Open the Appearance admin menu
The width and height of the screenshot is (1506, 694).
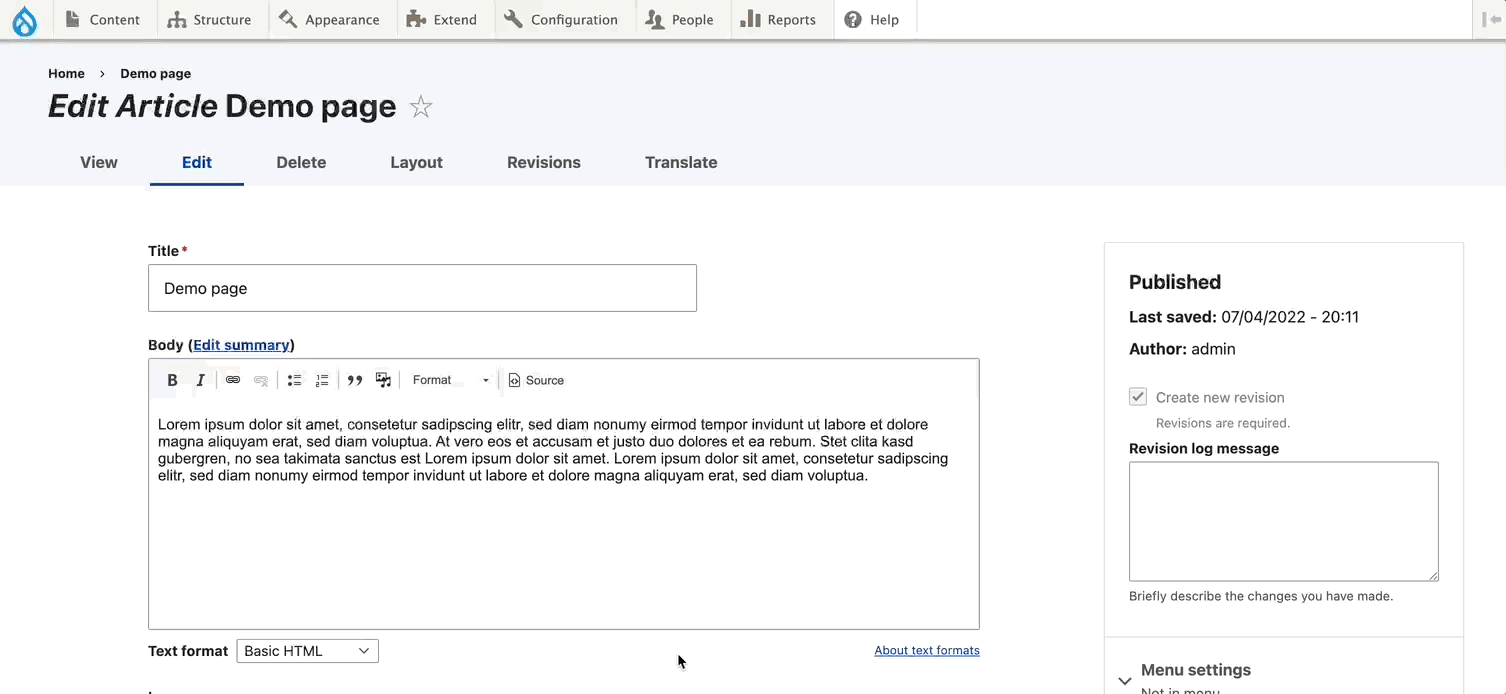(x=330, y=20)
